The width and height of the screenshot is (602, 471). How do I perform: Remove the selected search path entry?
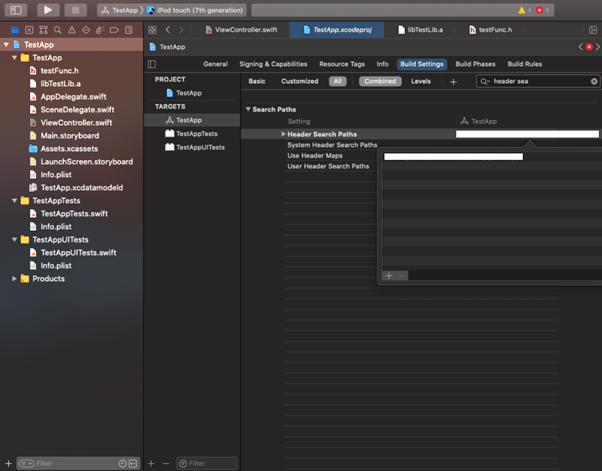pos(402,276)
